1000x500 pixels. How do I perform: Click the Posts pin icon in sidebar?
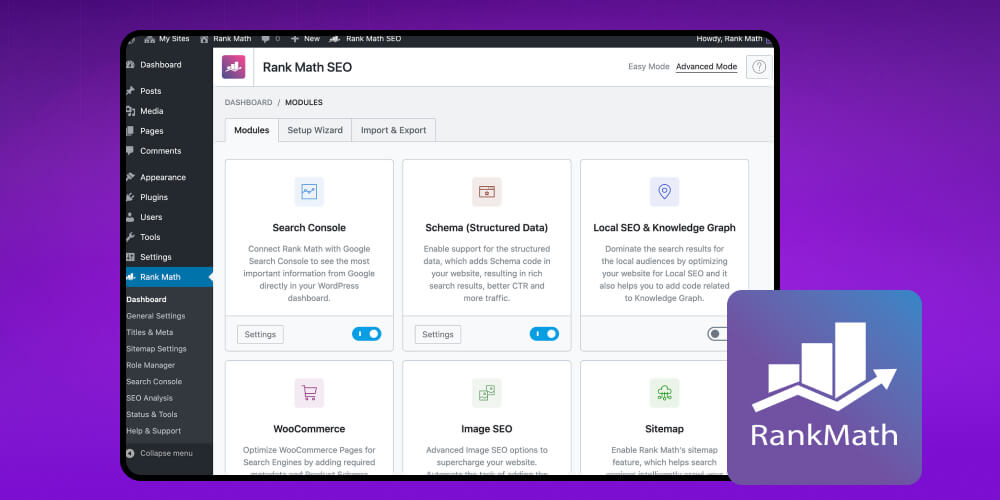pos(130,91)
